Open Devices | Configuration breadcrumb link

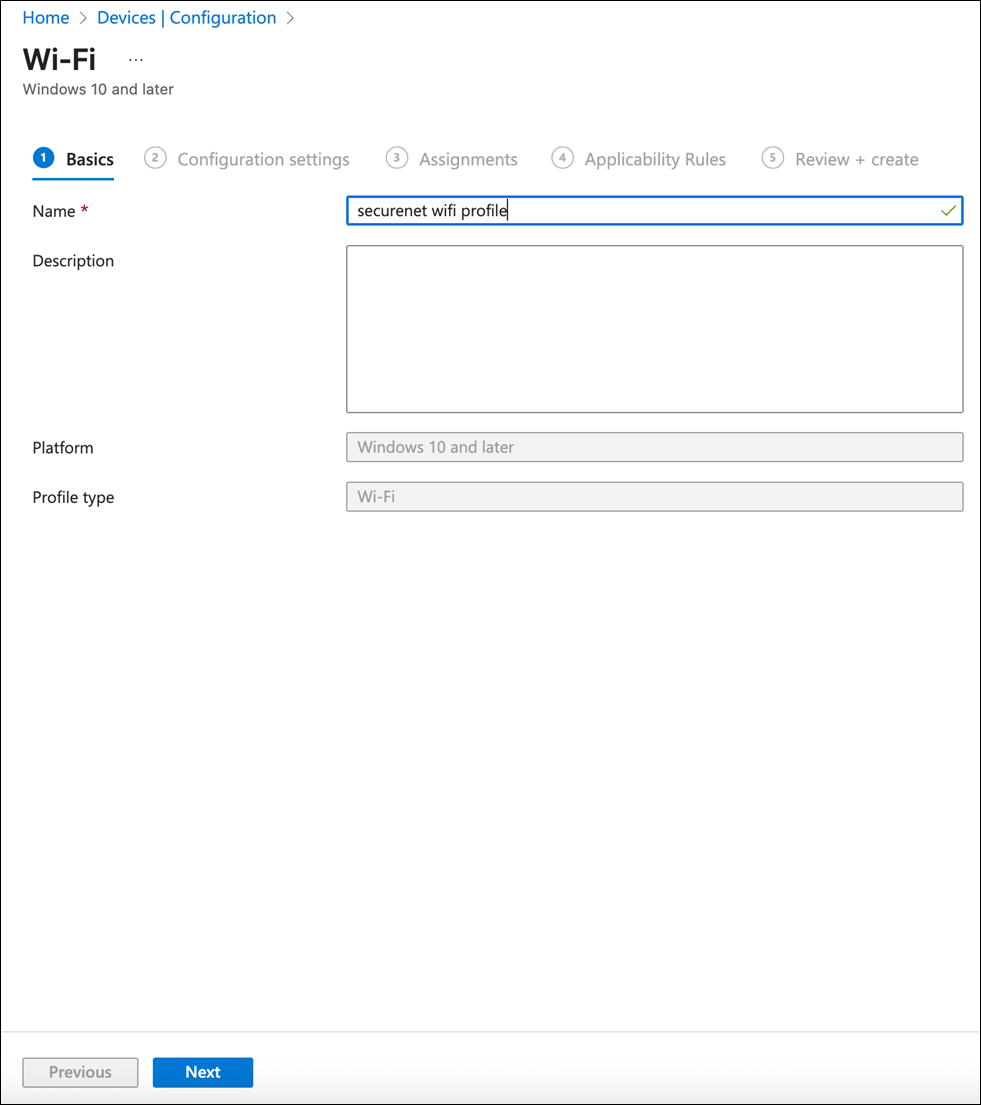(x=186, y=18)
